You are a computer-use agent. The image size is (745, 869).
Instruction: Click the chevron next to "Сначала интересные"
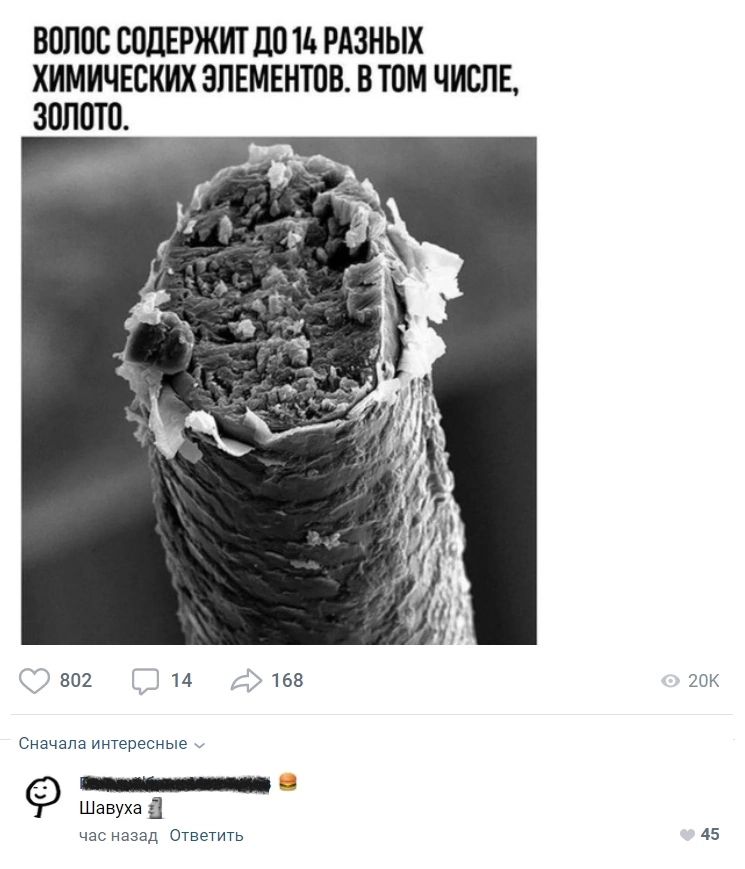tap(198, 745)
